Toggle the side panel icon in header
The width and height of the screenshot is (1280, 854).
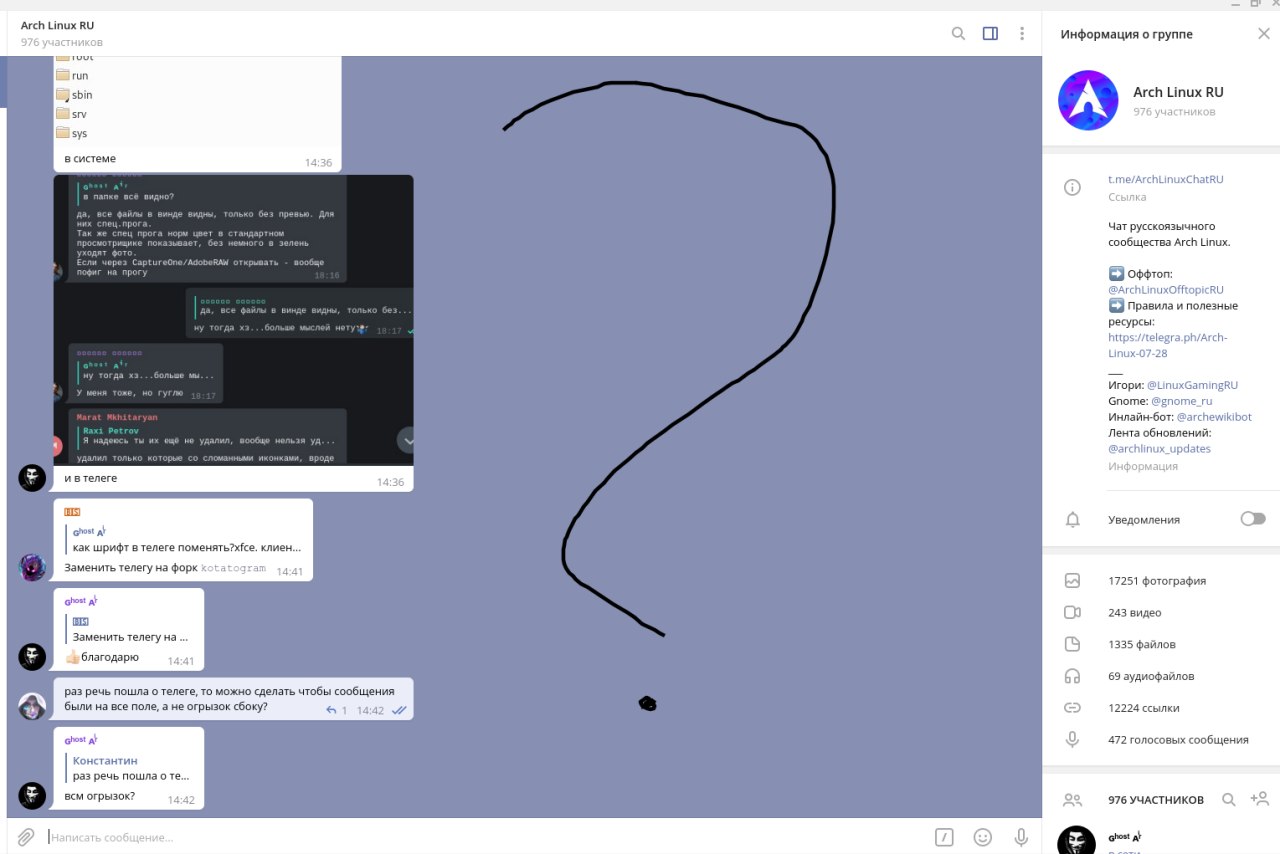(x=990, y=33)
